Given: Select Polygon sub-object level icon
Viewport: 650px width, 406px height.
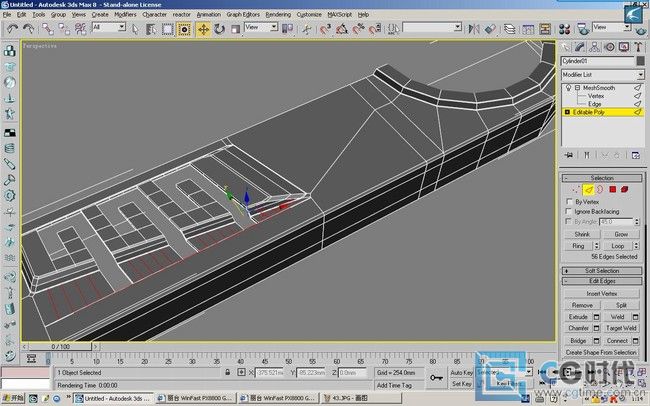Looking at the screenshot, I should pyautogui.click(x=613, y=190).
